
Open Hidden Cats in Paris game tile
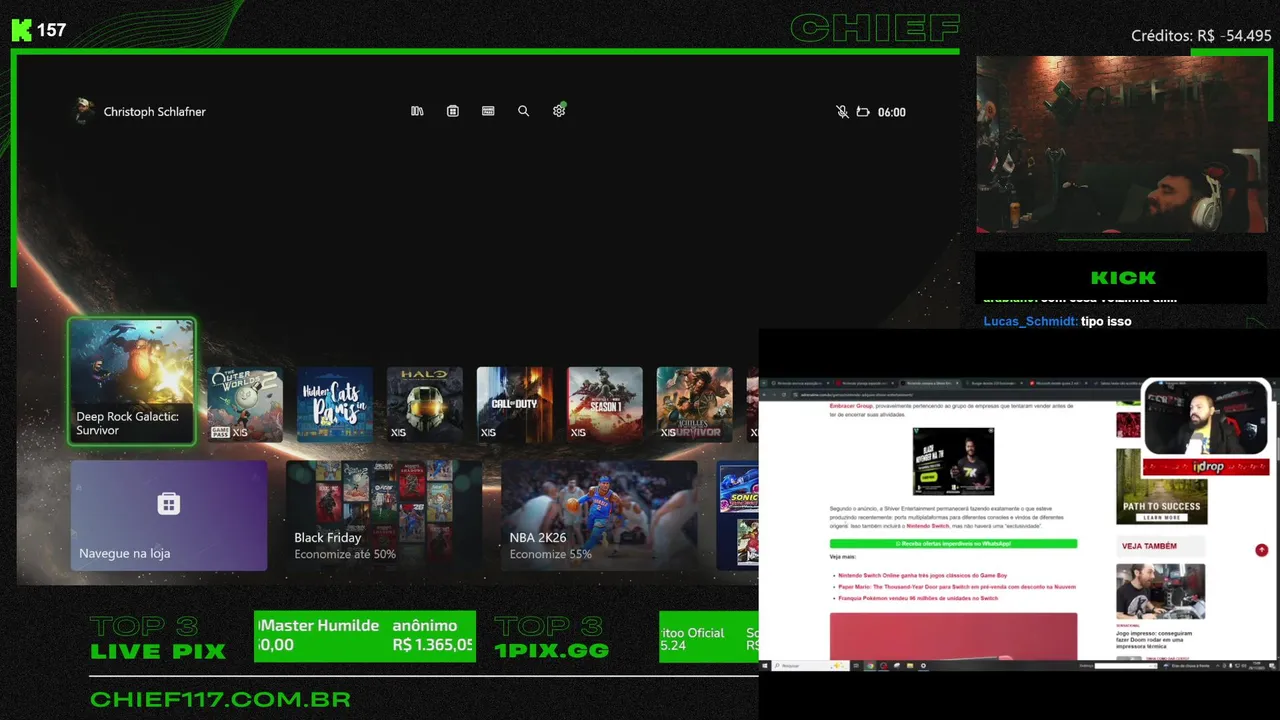(x=335, y=404)
